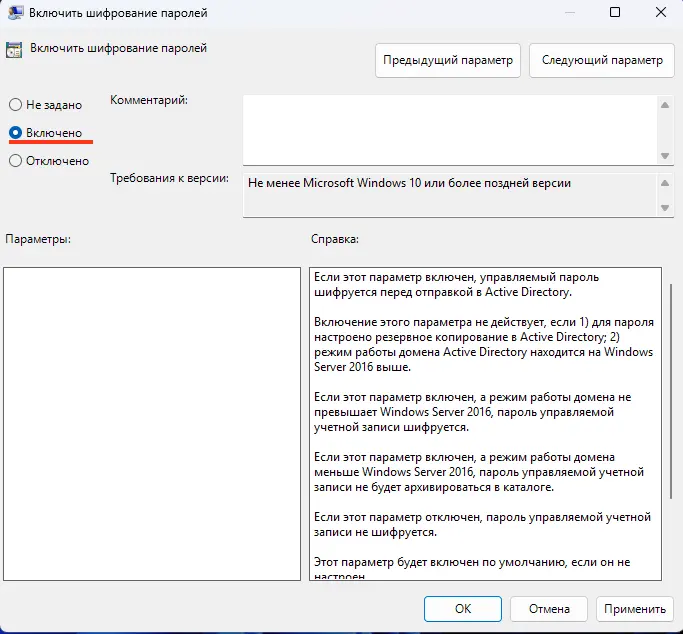The image size is (683, 634).
Task: Click the policy icon in the title bar
Action: (17, 13)
